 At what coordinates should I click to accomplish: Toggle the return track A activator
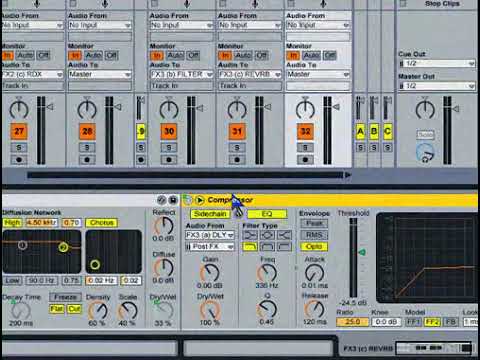click(360, 131)
